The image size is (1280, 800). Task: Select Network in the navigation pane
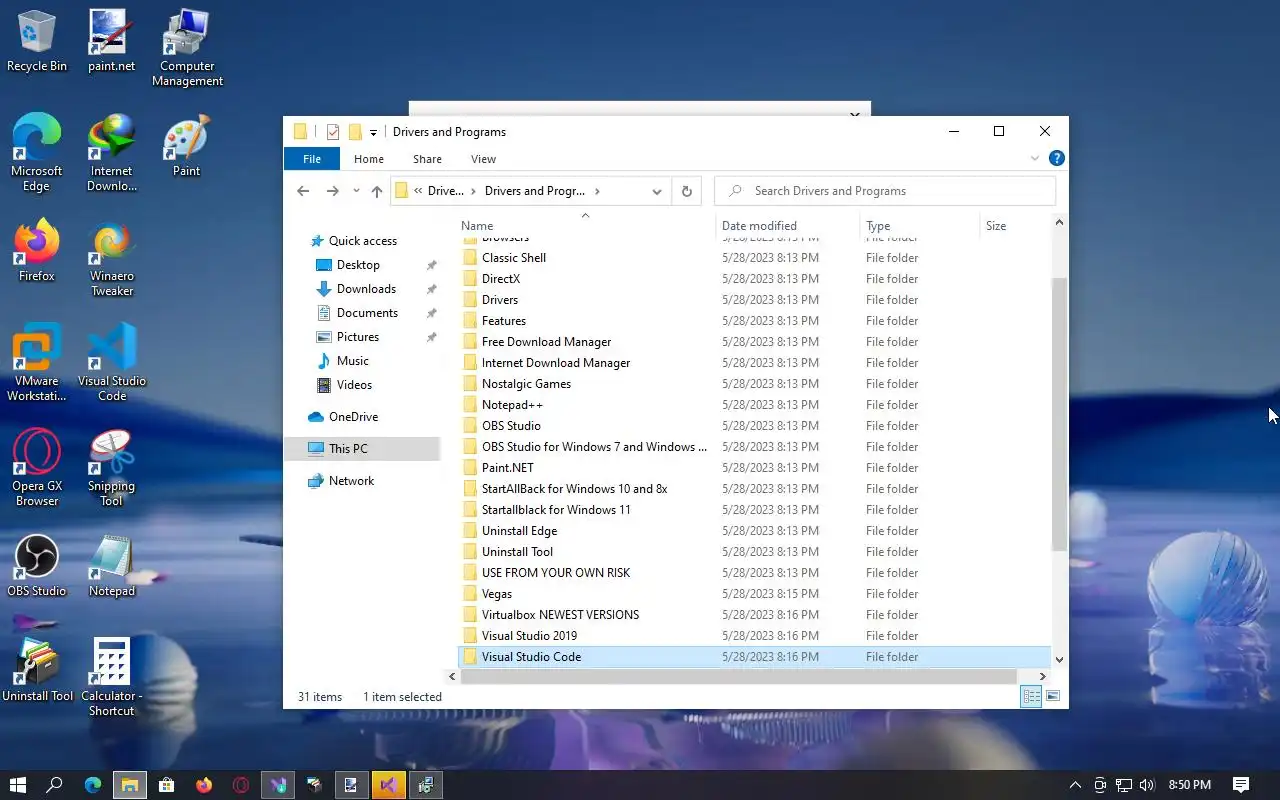[351, 481]
